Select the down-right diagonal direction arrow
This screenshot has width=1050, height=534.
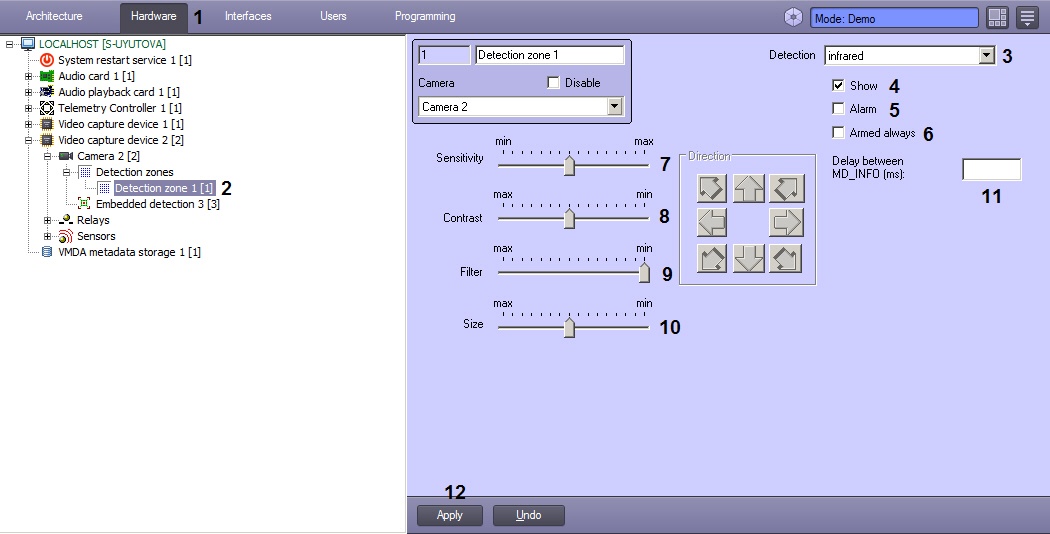(786, 258)
